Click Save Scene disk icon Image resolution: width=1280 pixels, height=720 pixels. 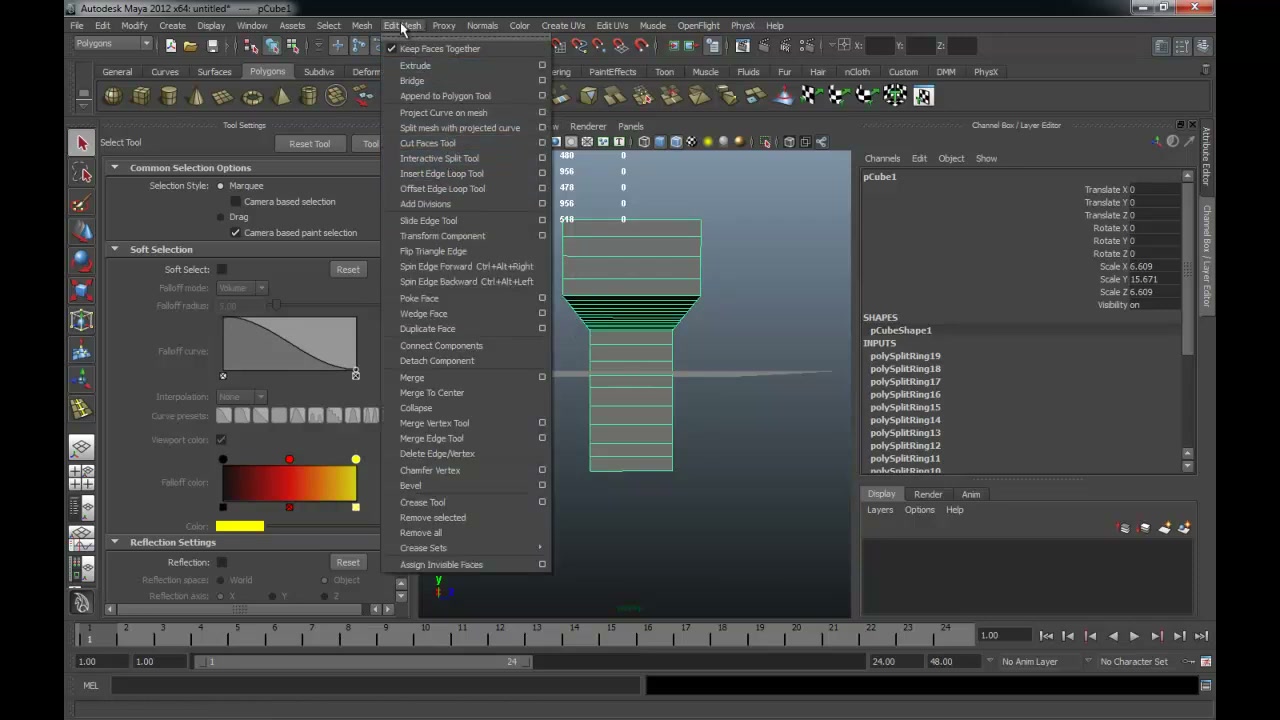(212, 45)
